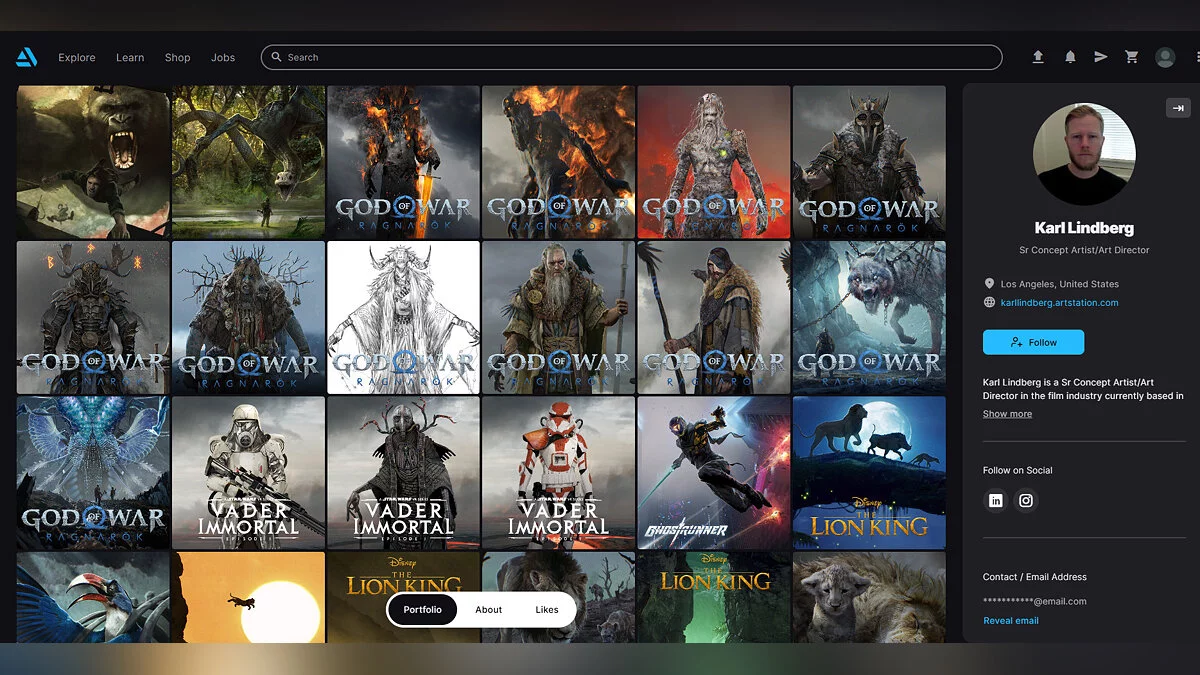Open messages paper plane icon
The width and height of the screenshot is (1200, 675).
click(x=1100, y=57)
